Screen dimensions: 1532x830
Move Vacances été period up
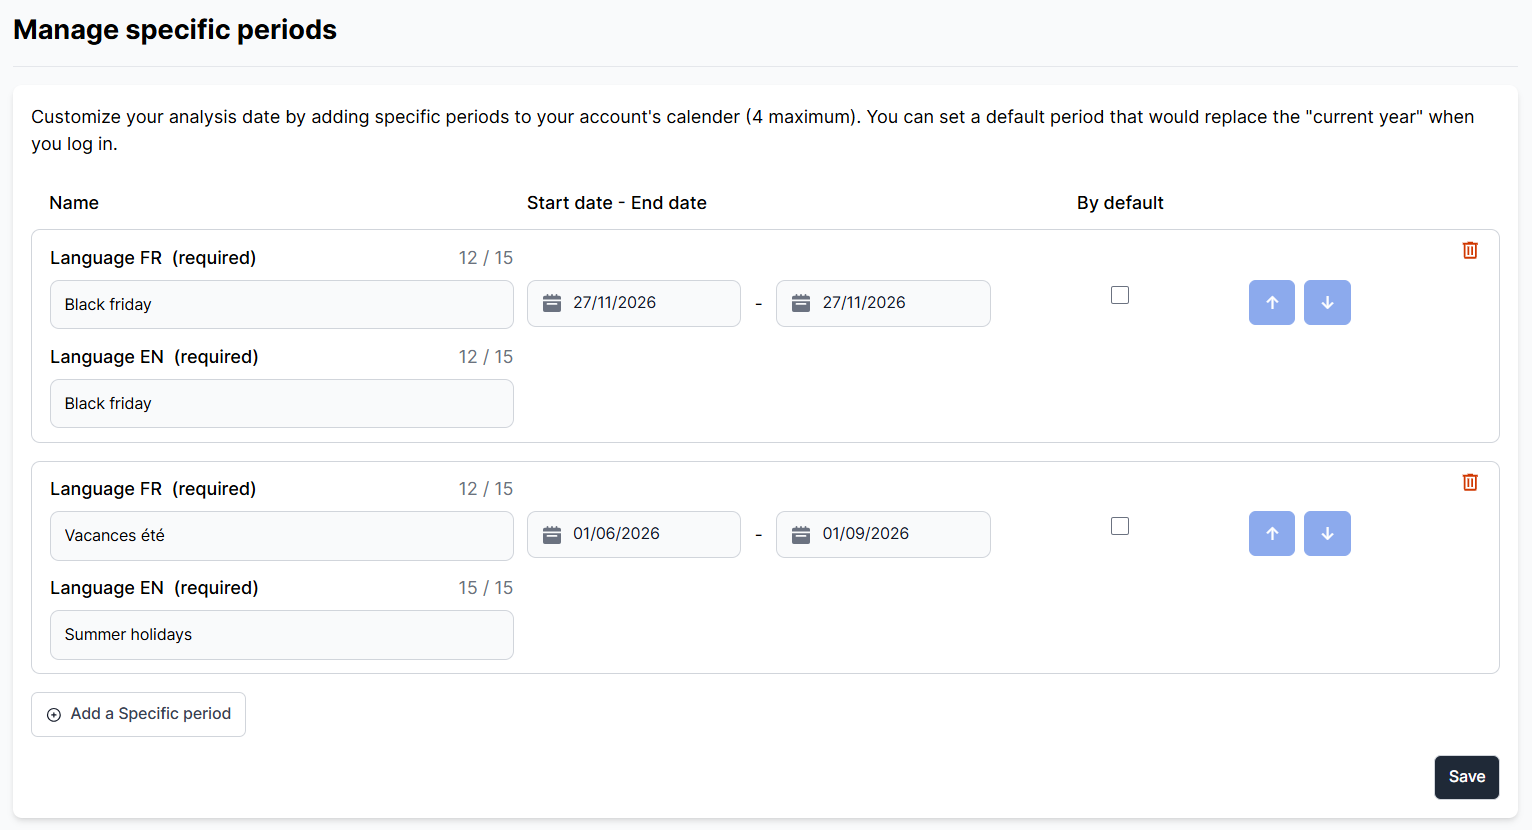point(1272,534)
